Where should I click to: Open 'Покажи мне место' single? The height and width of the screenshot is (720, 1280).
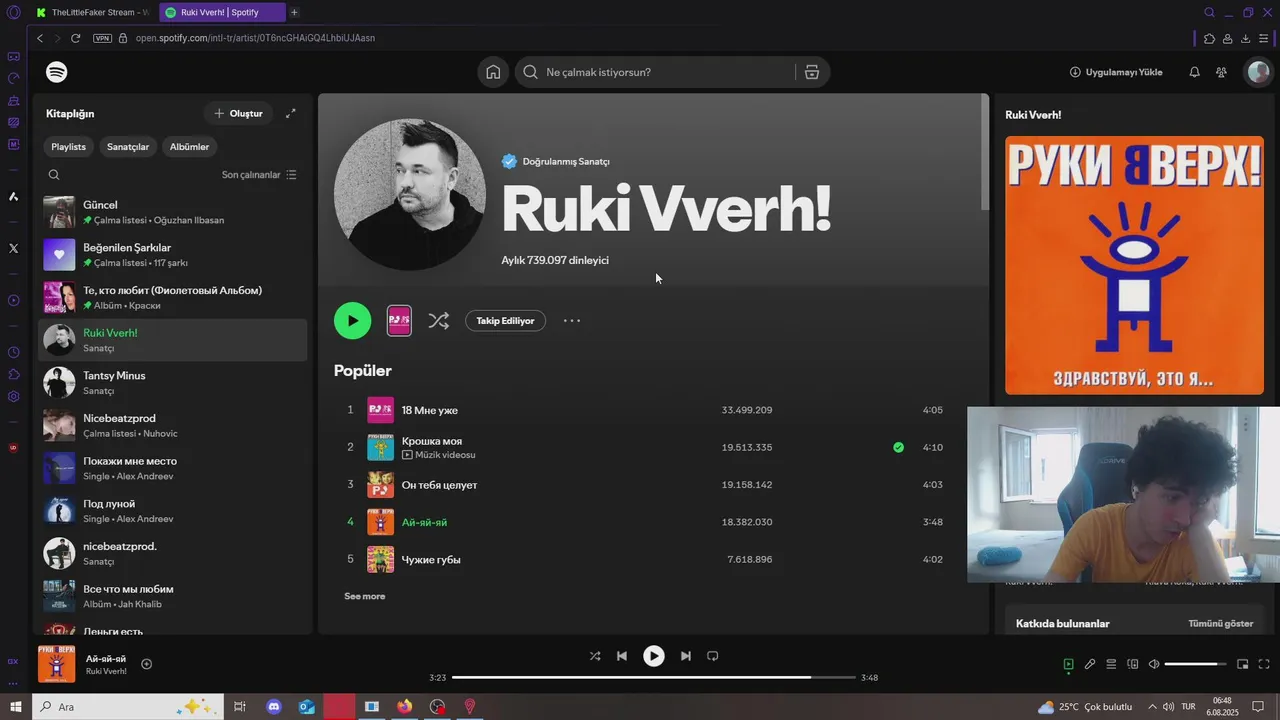172,469
